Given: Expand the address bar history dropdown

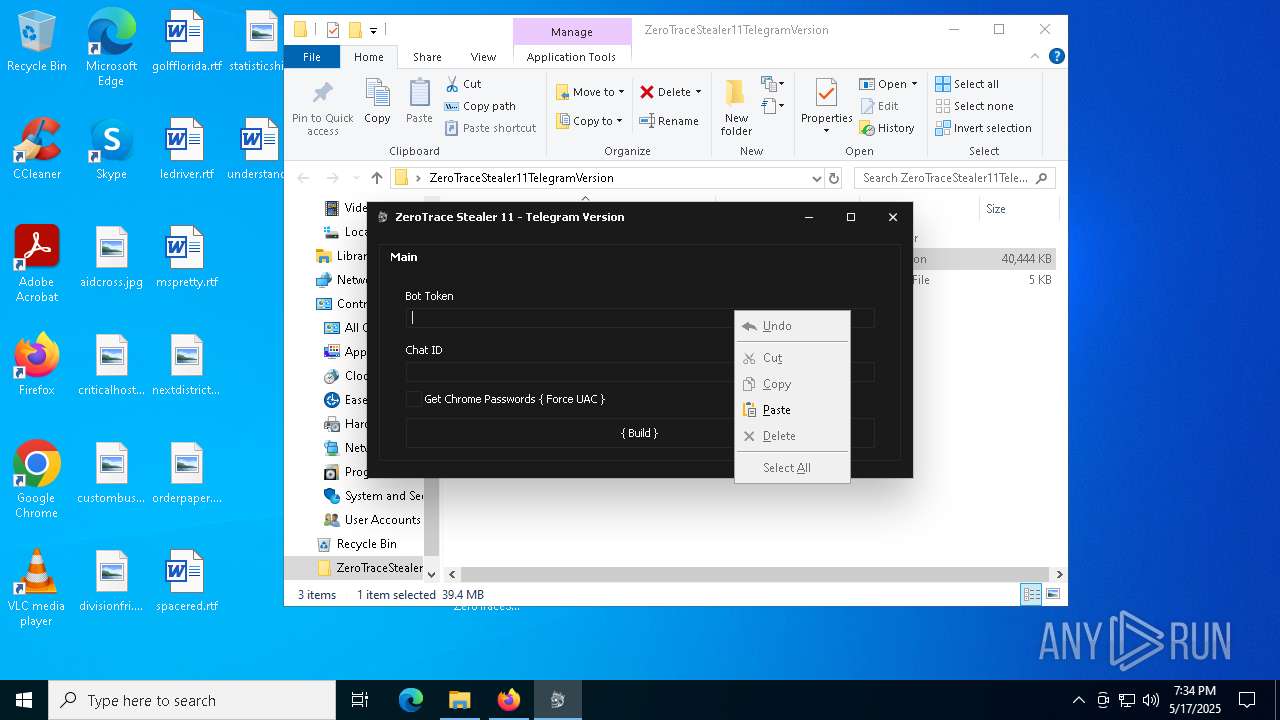Looking at the screenshot, I should pyautogui.click(x=816, y=178).
